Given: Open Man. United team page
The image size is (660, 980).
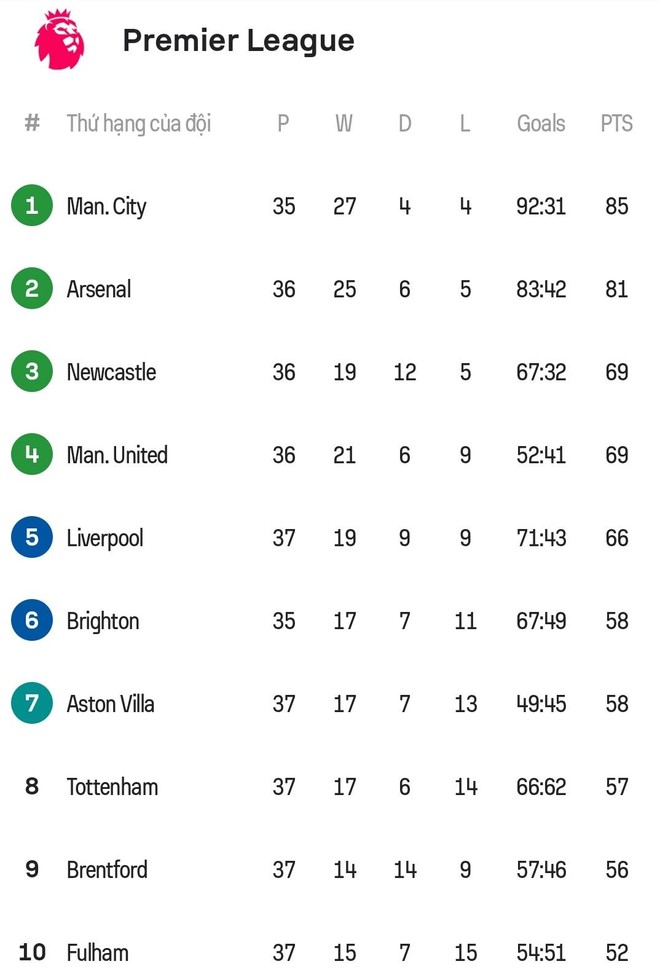Looking at the screenshot, I should tap(117, 455).
